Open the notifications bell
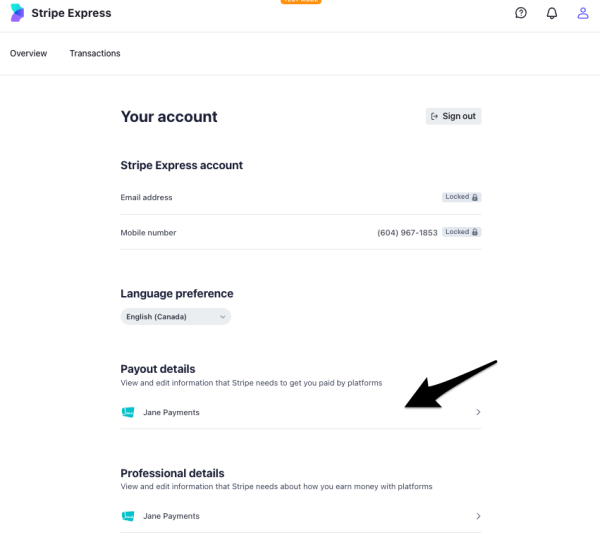 click(x=552, y=13)
